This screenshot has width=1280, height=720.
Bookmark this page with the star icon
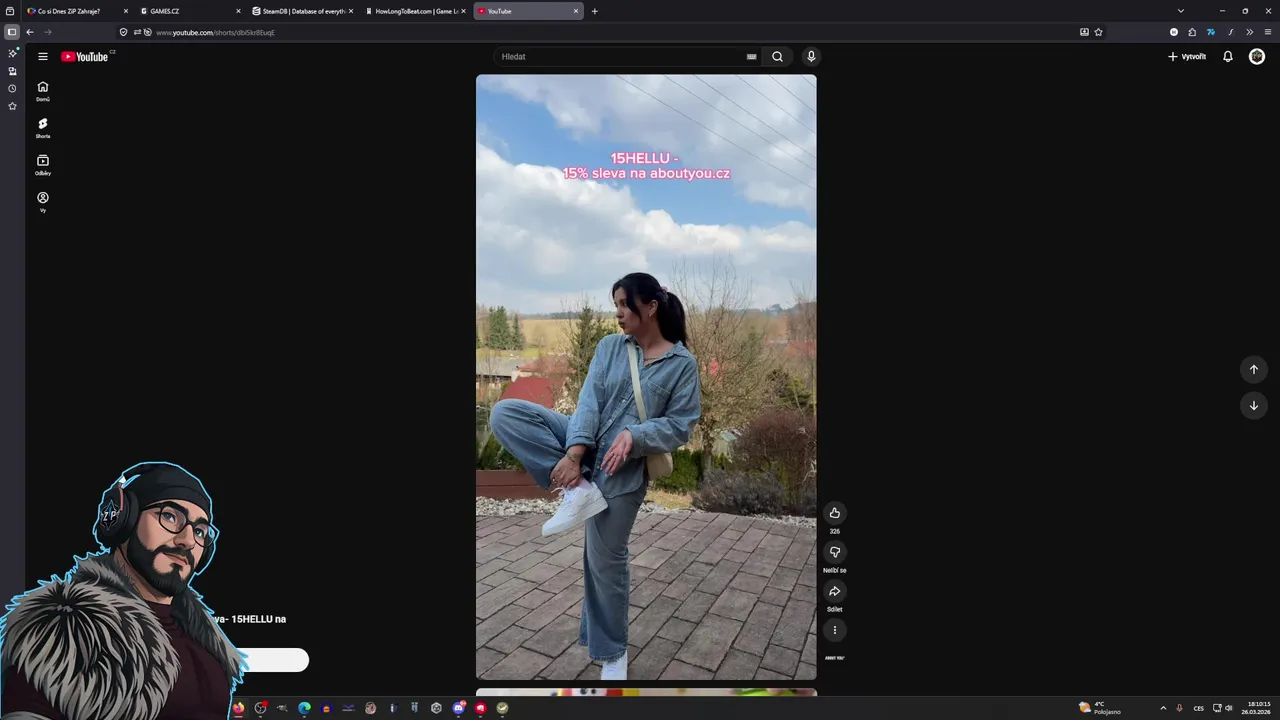[x=1098, y=32]
